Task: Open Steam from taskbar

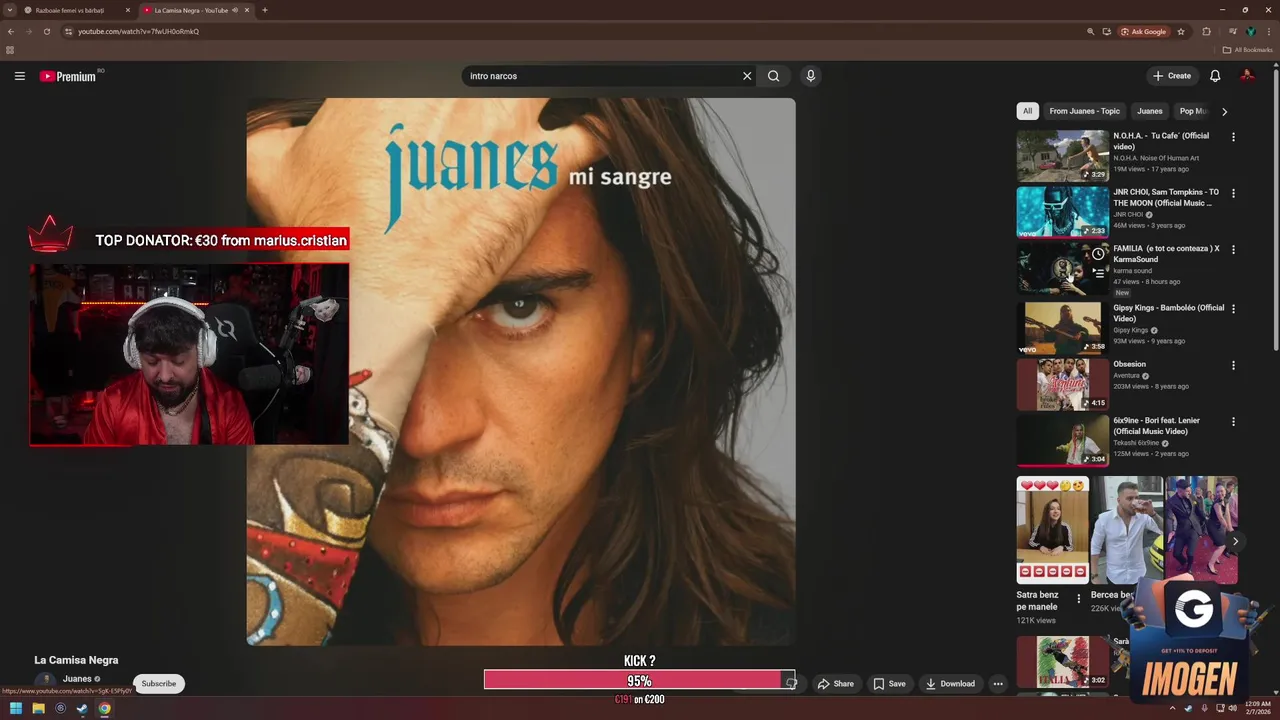Action: pos(82,709)
